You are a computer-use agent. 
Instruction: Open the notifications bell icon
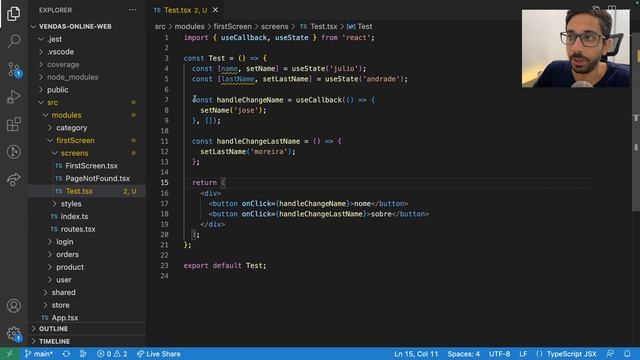click(x=627, y=354)
